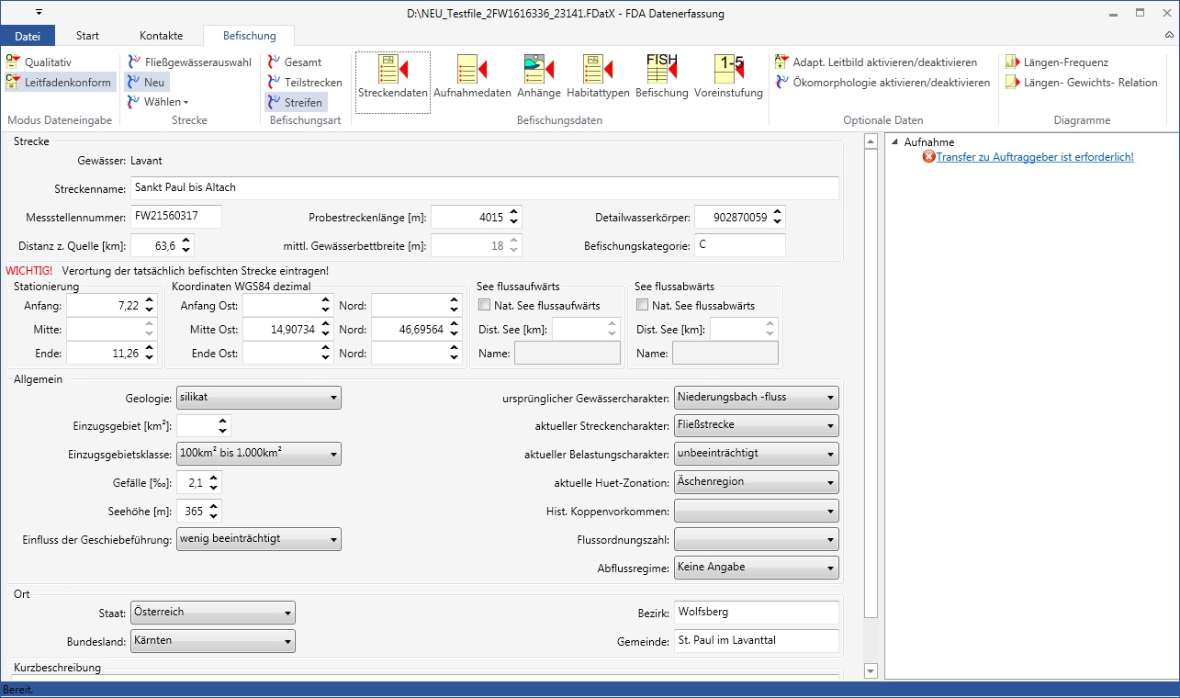This screenshot has width=1180, height=698.
Task: Open the quick access toolbar dropdown
Action: (39, 12)
